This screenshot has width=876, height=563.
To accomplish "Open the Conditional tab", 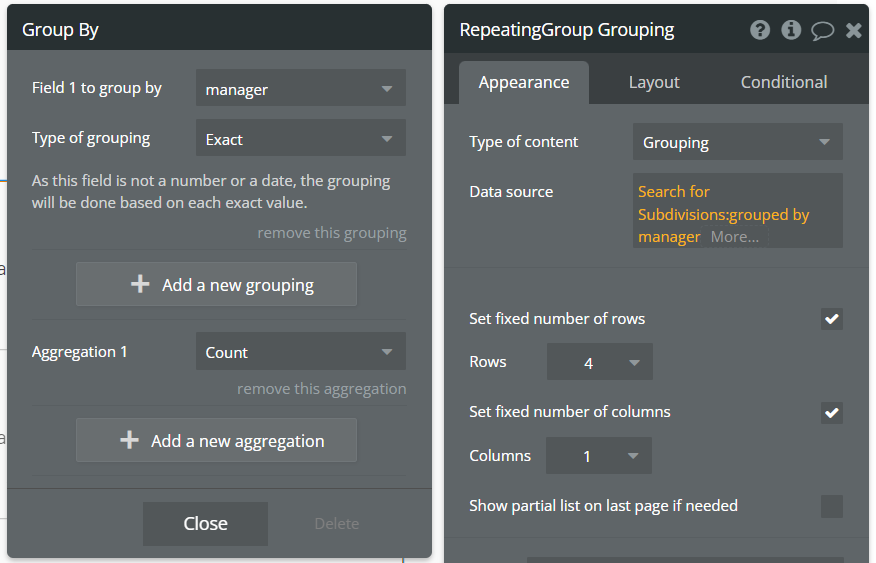I will [x=784, y=82].
